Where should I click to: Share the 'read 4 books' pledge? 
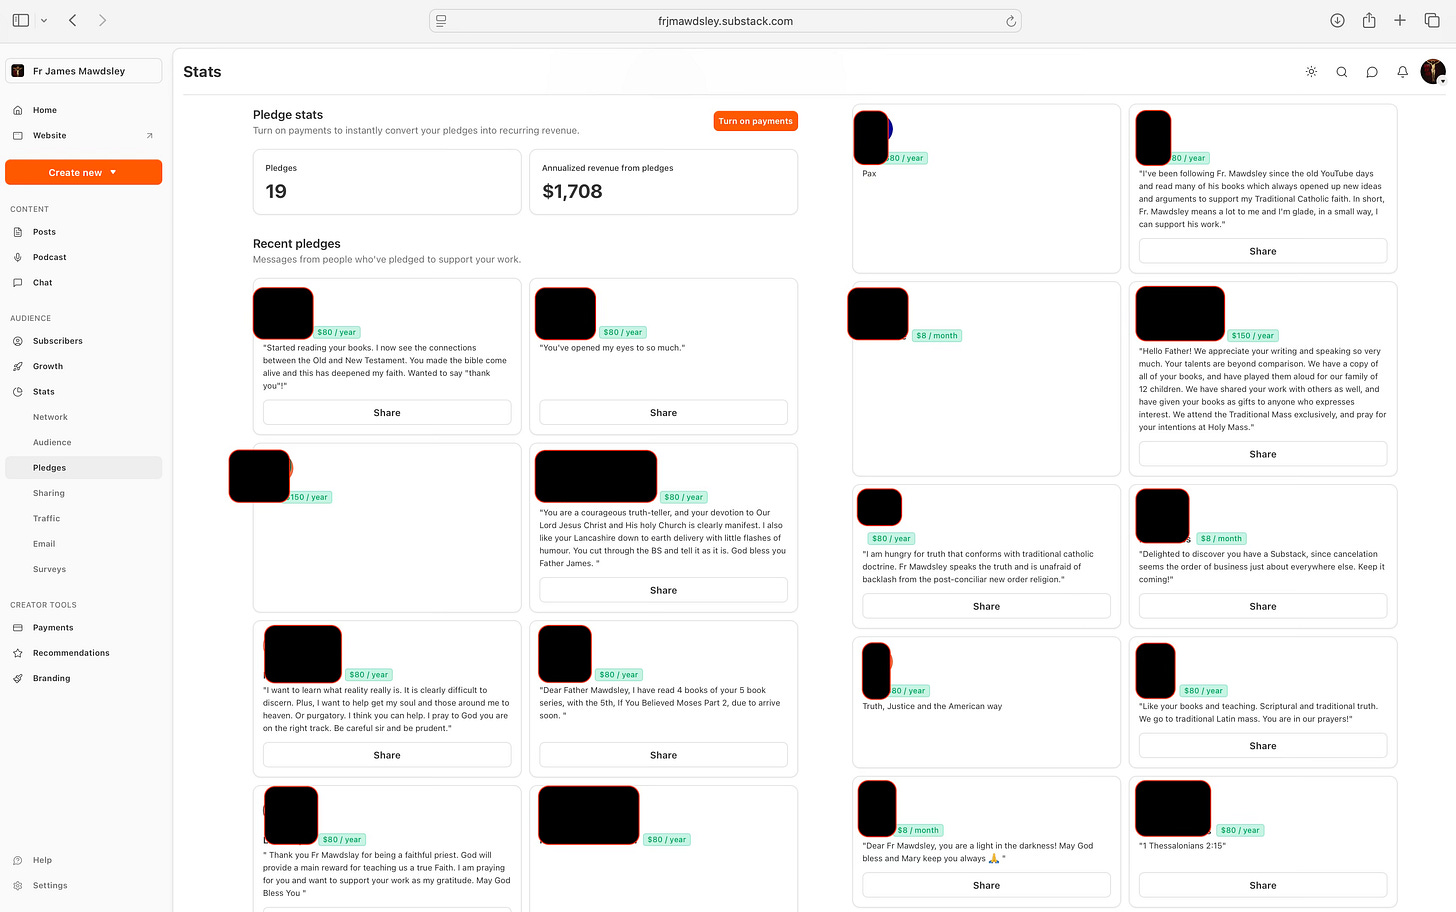(x=663, y=755)
